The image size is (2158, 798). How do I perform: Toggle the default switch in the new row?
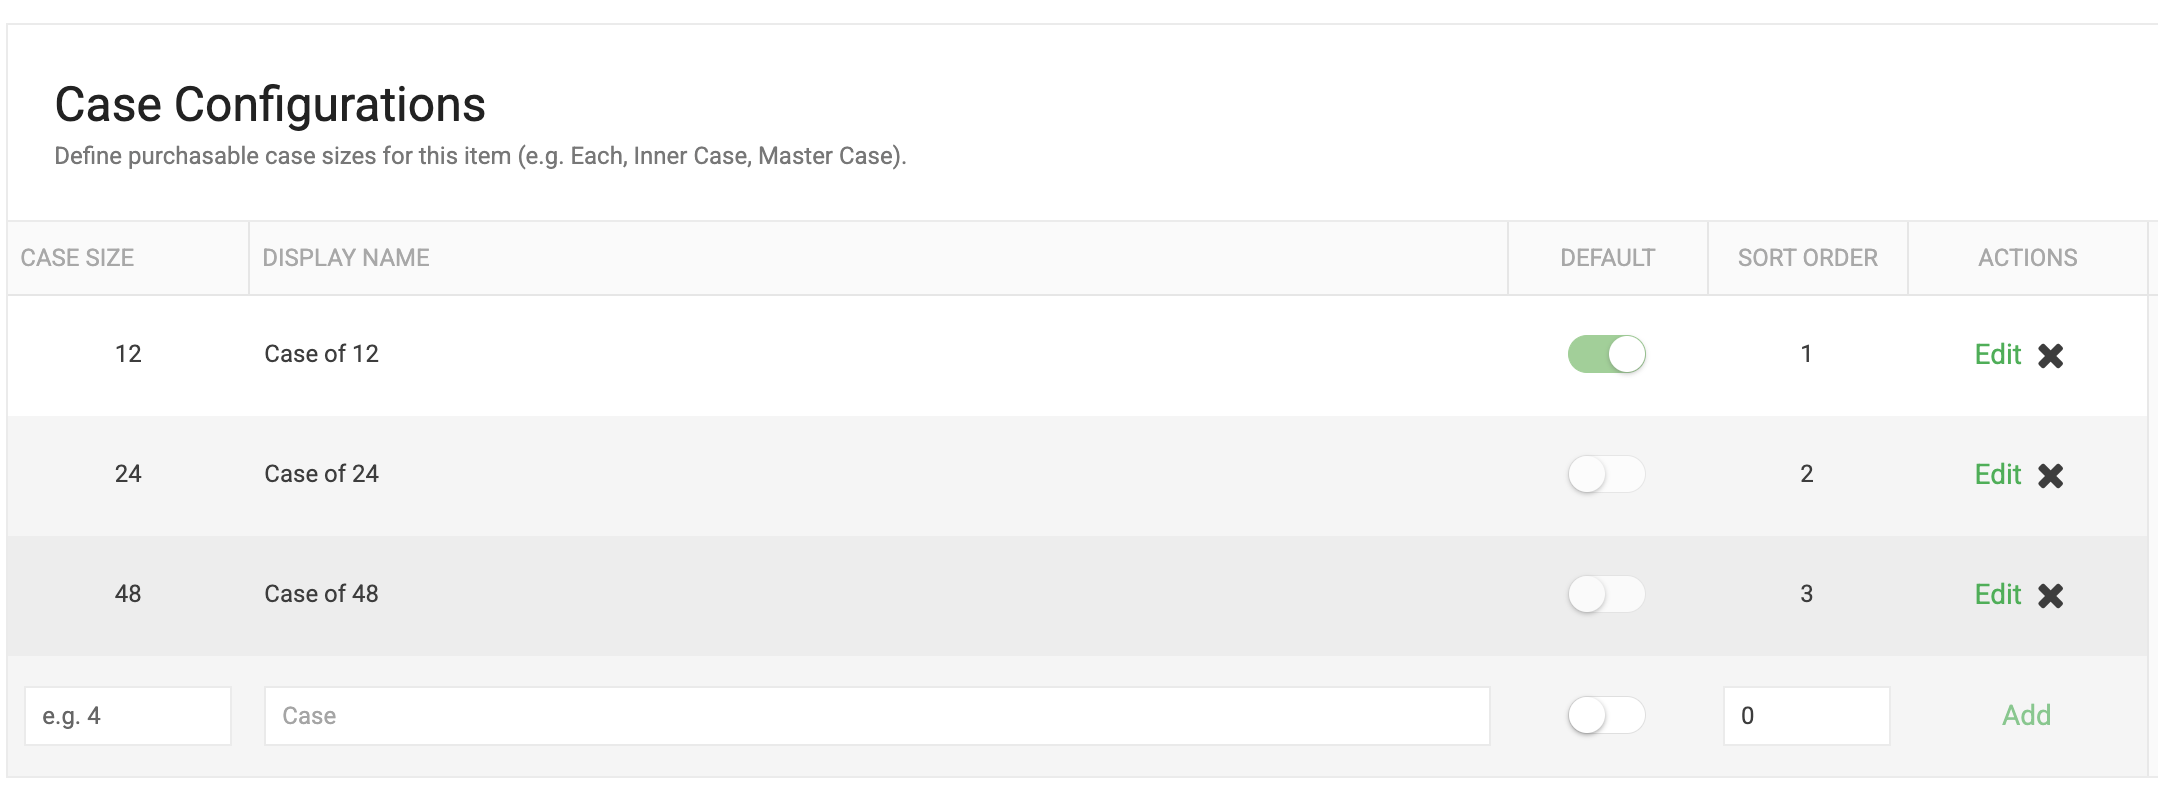click(x=1606, y=715)
